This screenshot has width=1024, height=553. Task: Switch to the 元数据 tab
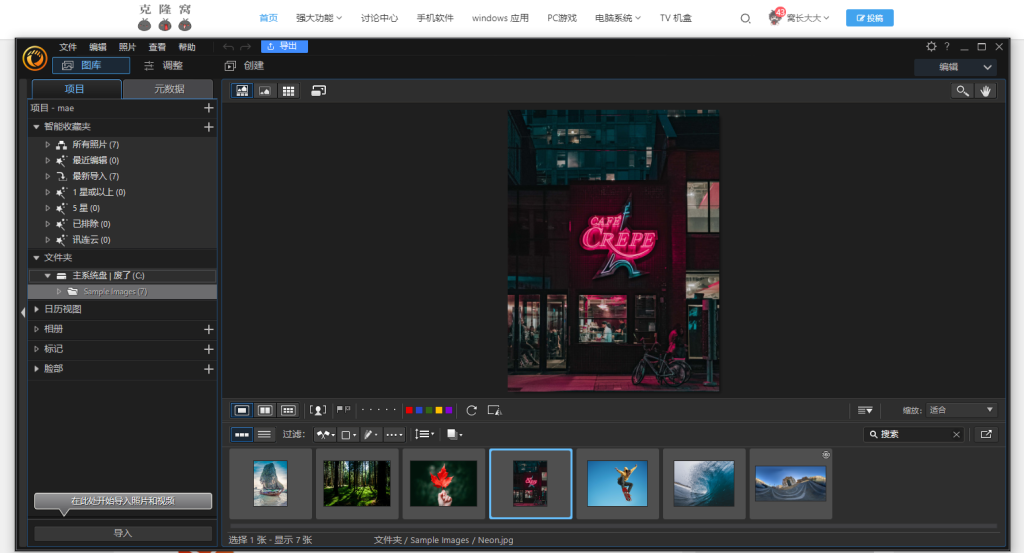tap(168, 89)
